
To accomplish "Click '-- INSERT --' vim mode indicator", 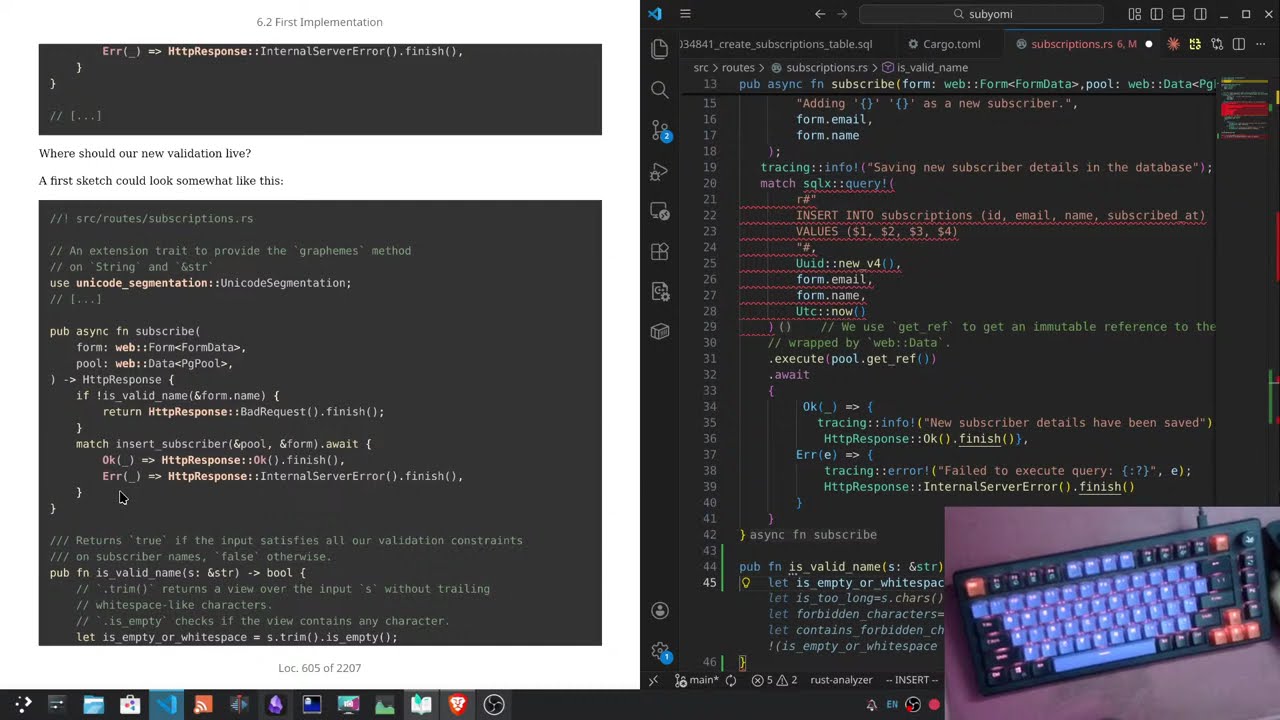I will click(x=911, y=680).
